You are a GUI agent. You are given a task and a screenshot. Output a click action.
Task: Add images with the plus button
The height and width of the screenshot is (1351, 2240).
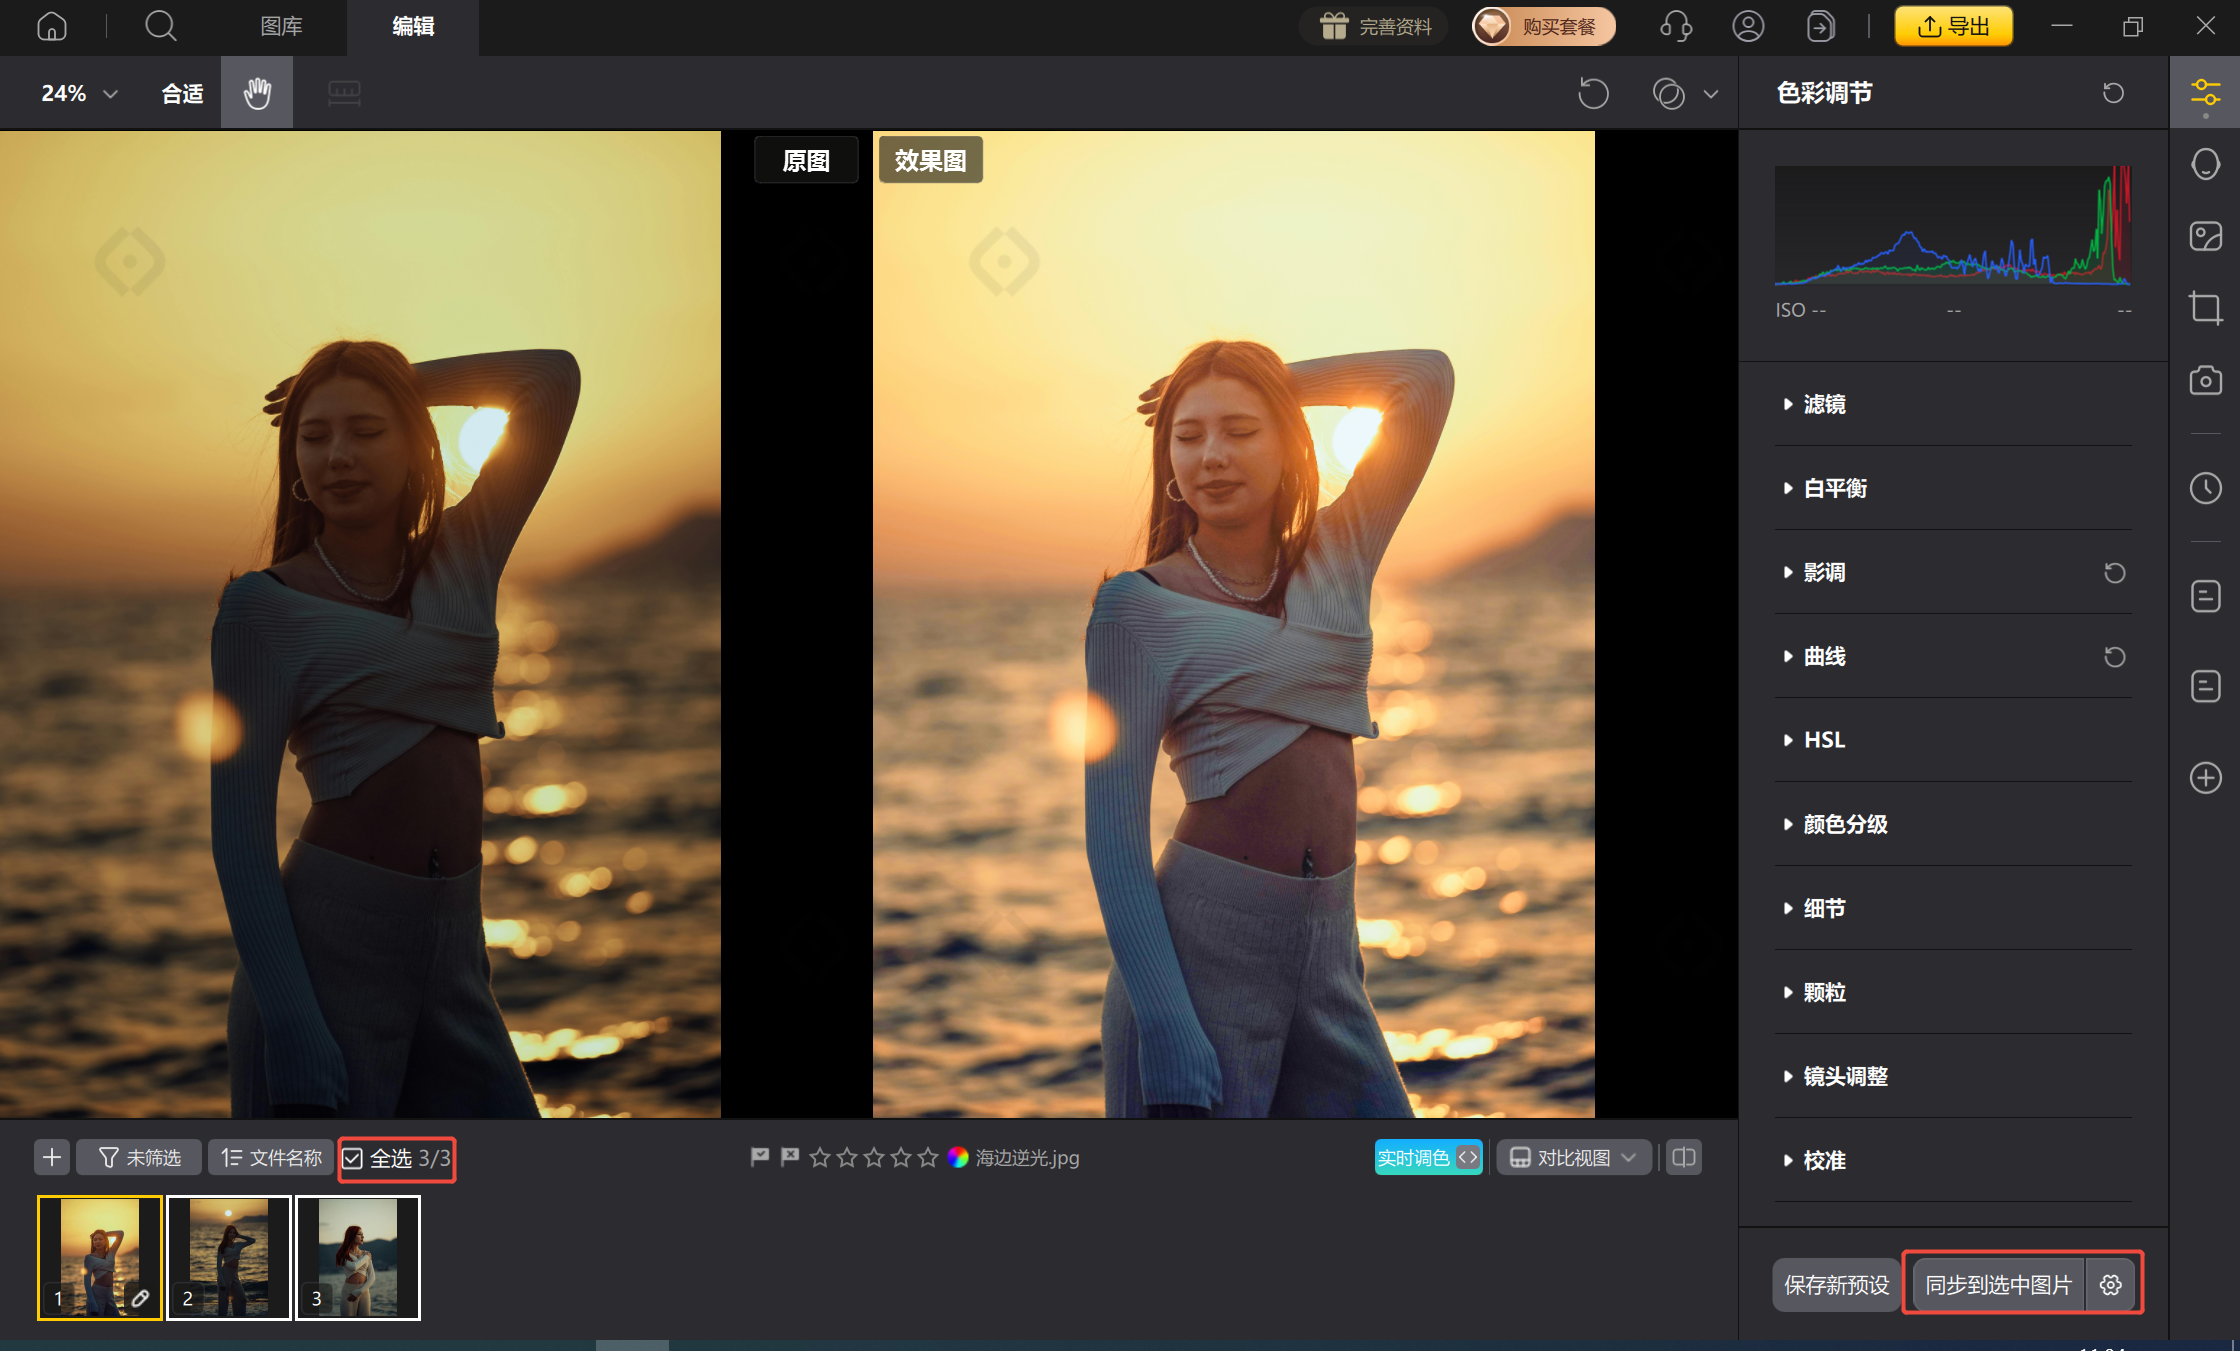pyautogui.click(x=52, y=1158)
